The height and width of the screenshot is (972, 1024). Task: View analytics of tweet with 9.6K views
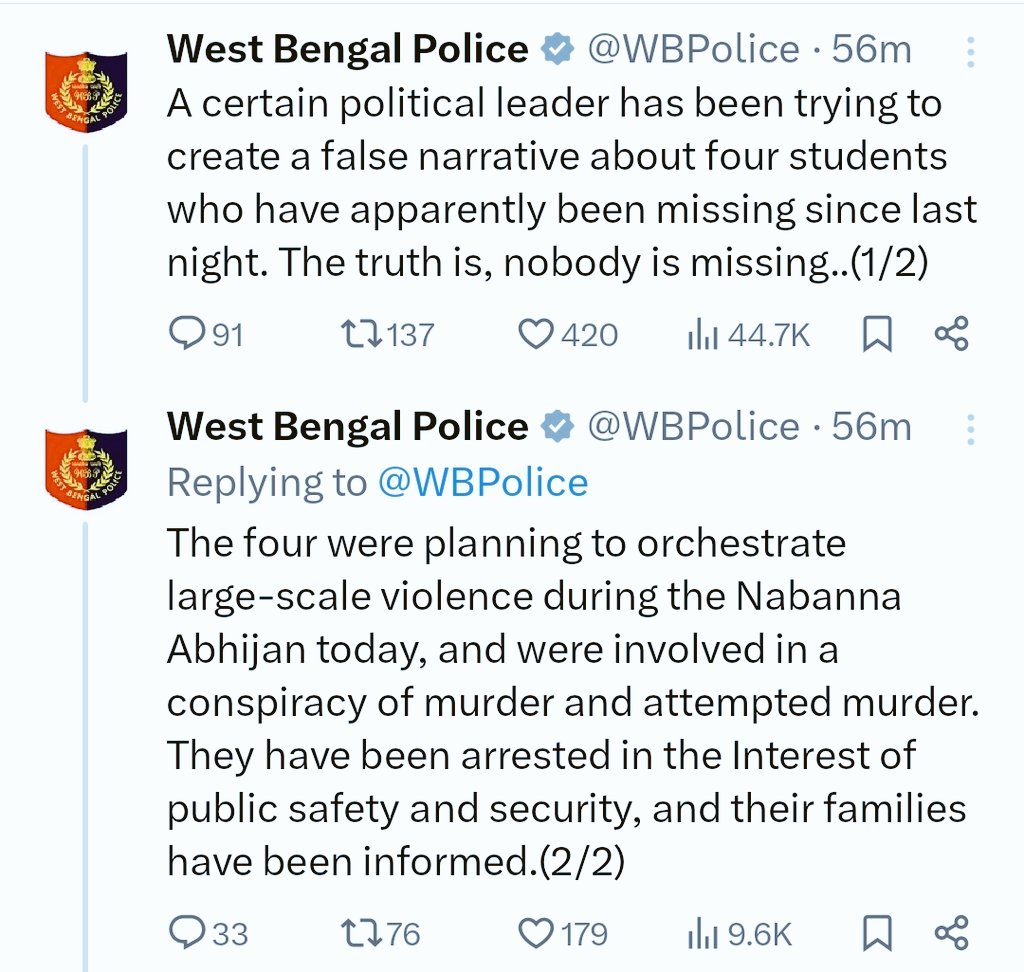click(704, 934)
